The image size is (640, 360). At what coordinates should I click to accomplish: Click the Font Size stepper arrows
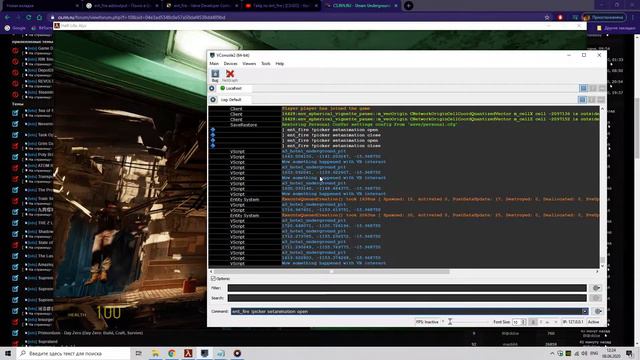coord(524,322)
